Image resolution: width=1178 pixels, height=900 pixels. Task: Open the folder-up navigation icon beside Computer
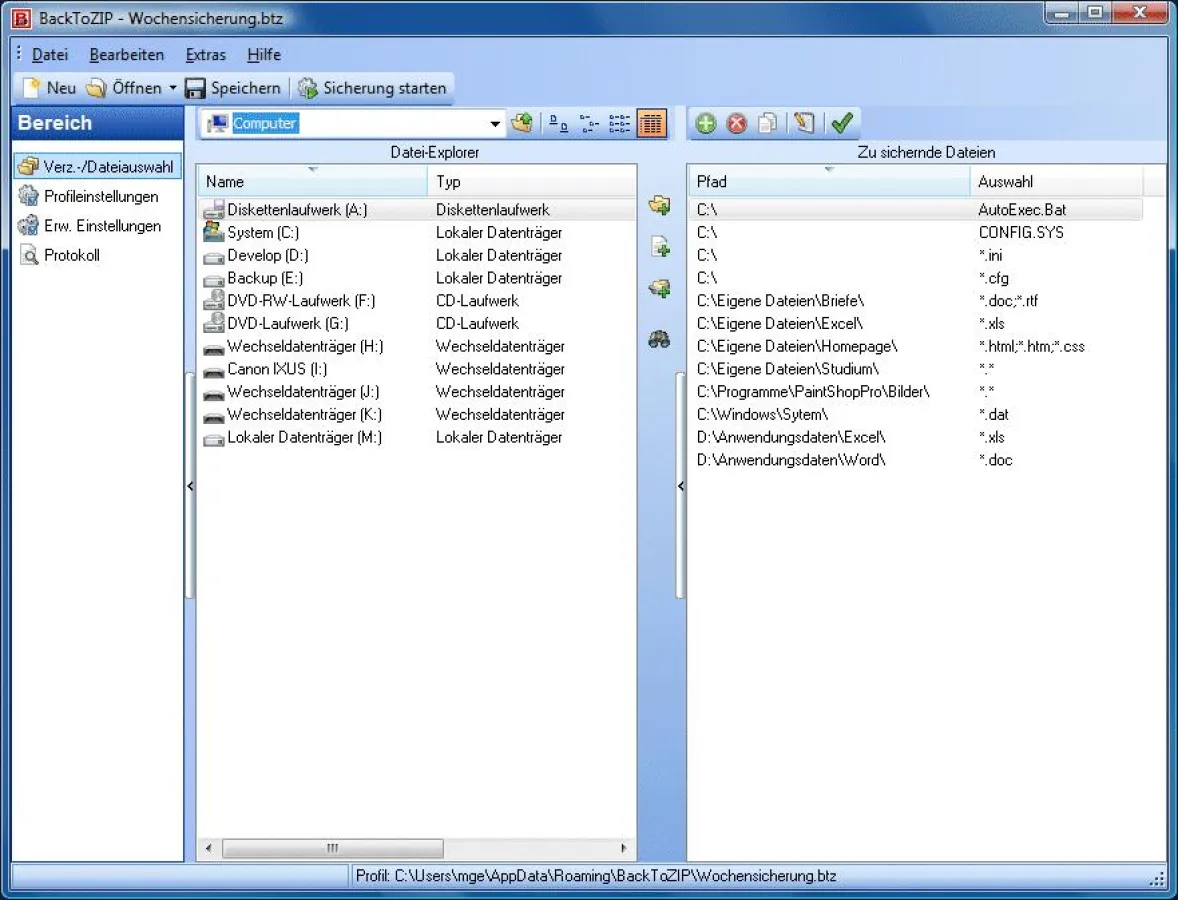coord(521,122)
